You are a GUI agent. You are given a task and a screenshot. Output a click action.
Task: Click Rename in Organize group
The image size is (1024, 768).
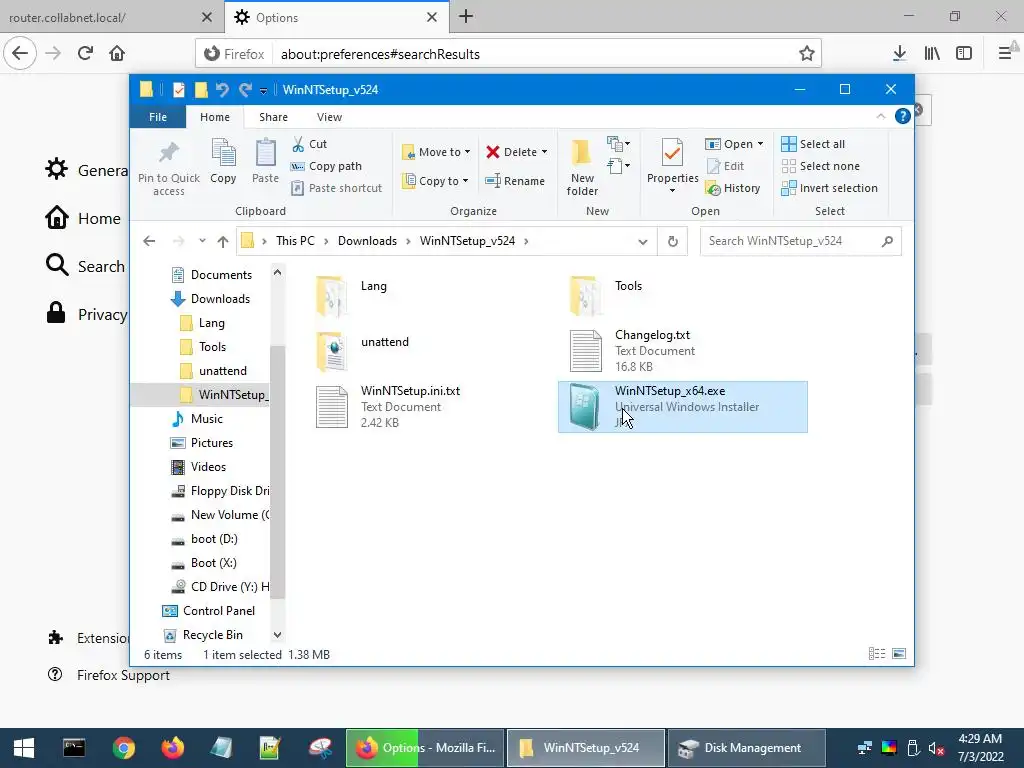click(515, 181)
